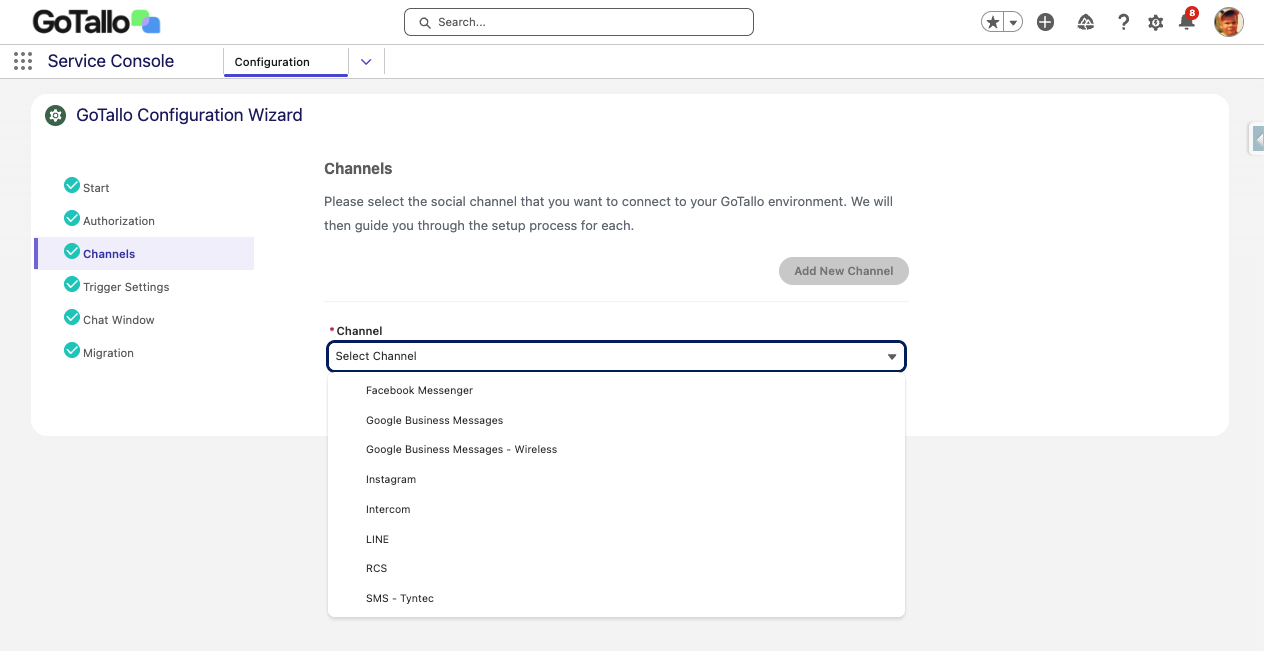Open the Setup gear icon
1264x651 pixels.
click(1155, 22)
